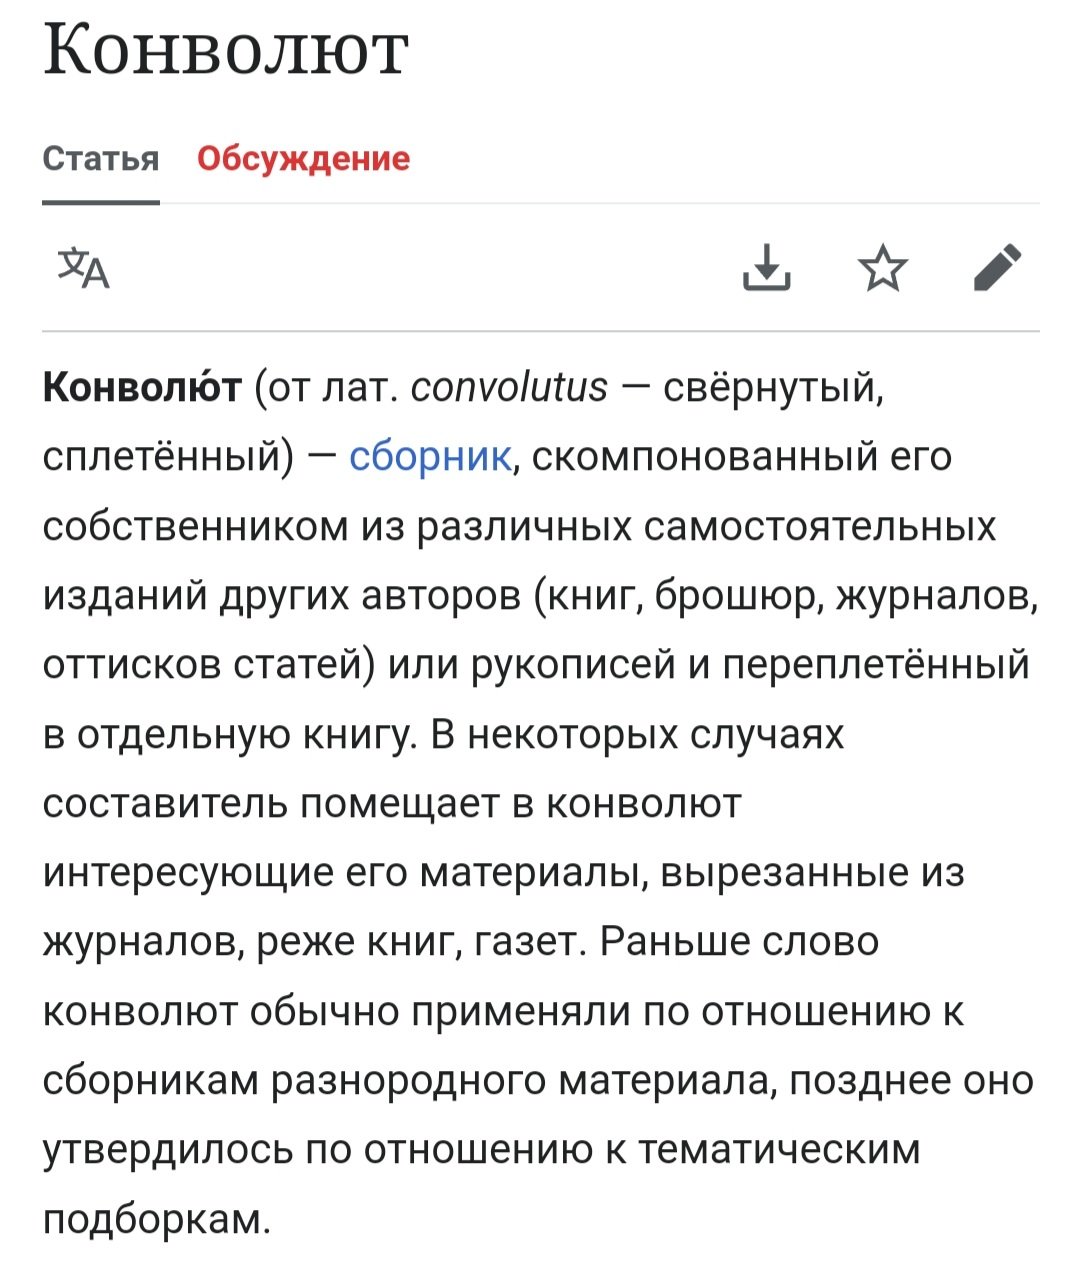Viewport: 1080px width, 1266px height.
Task: Click the italic Latin word convolutus
Action: coord(509,387)
